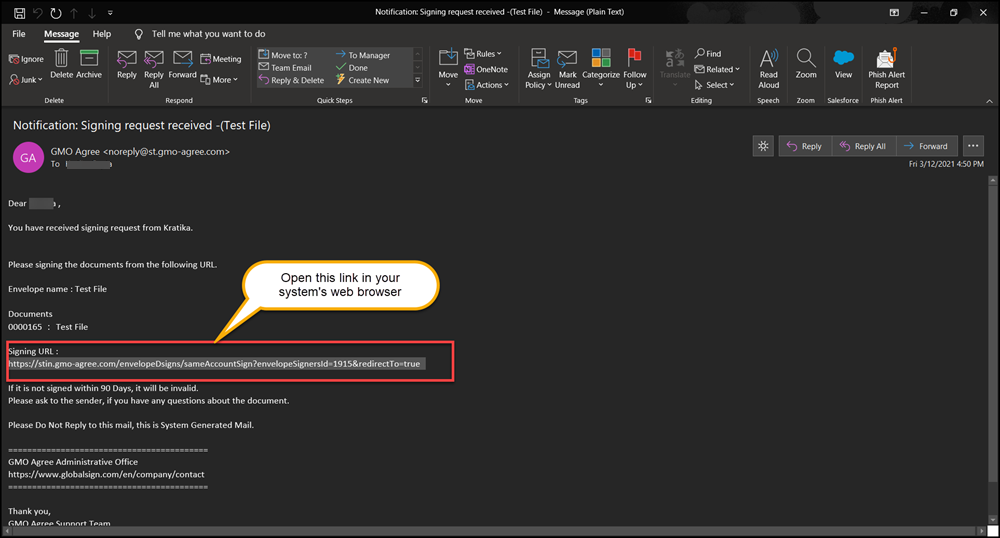Click the Salesforce View cloud icon
This screenshot has width=1000, height=538.
pyautogui.click(x=843, y=64)
